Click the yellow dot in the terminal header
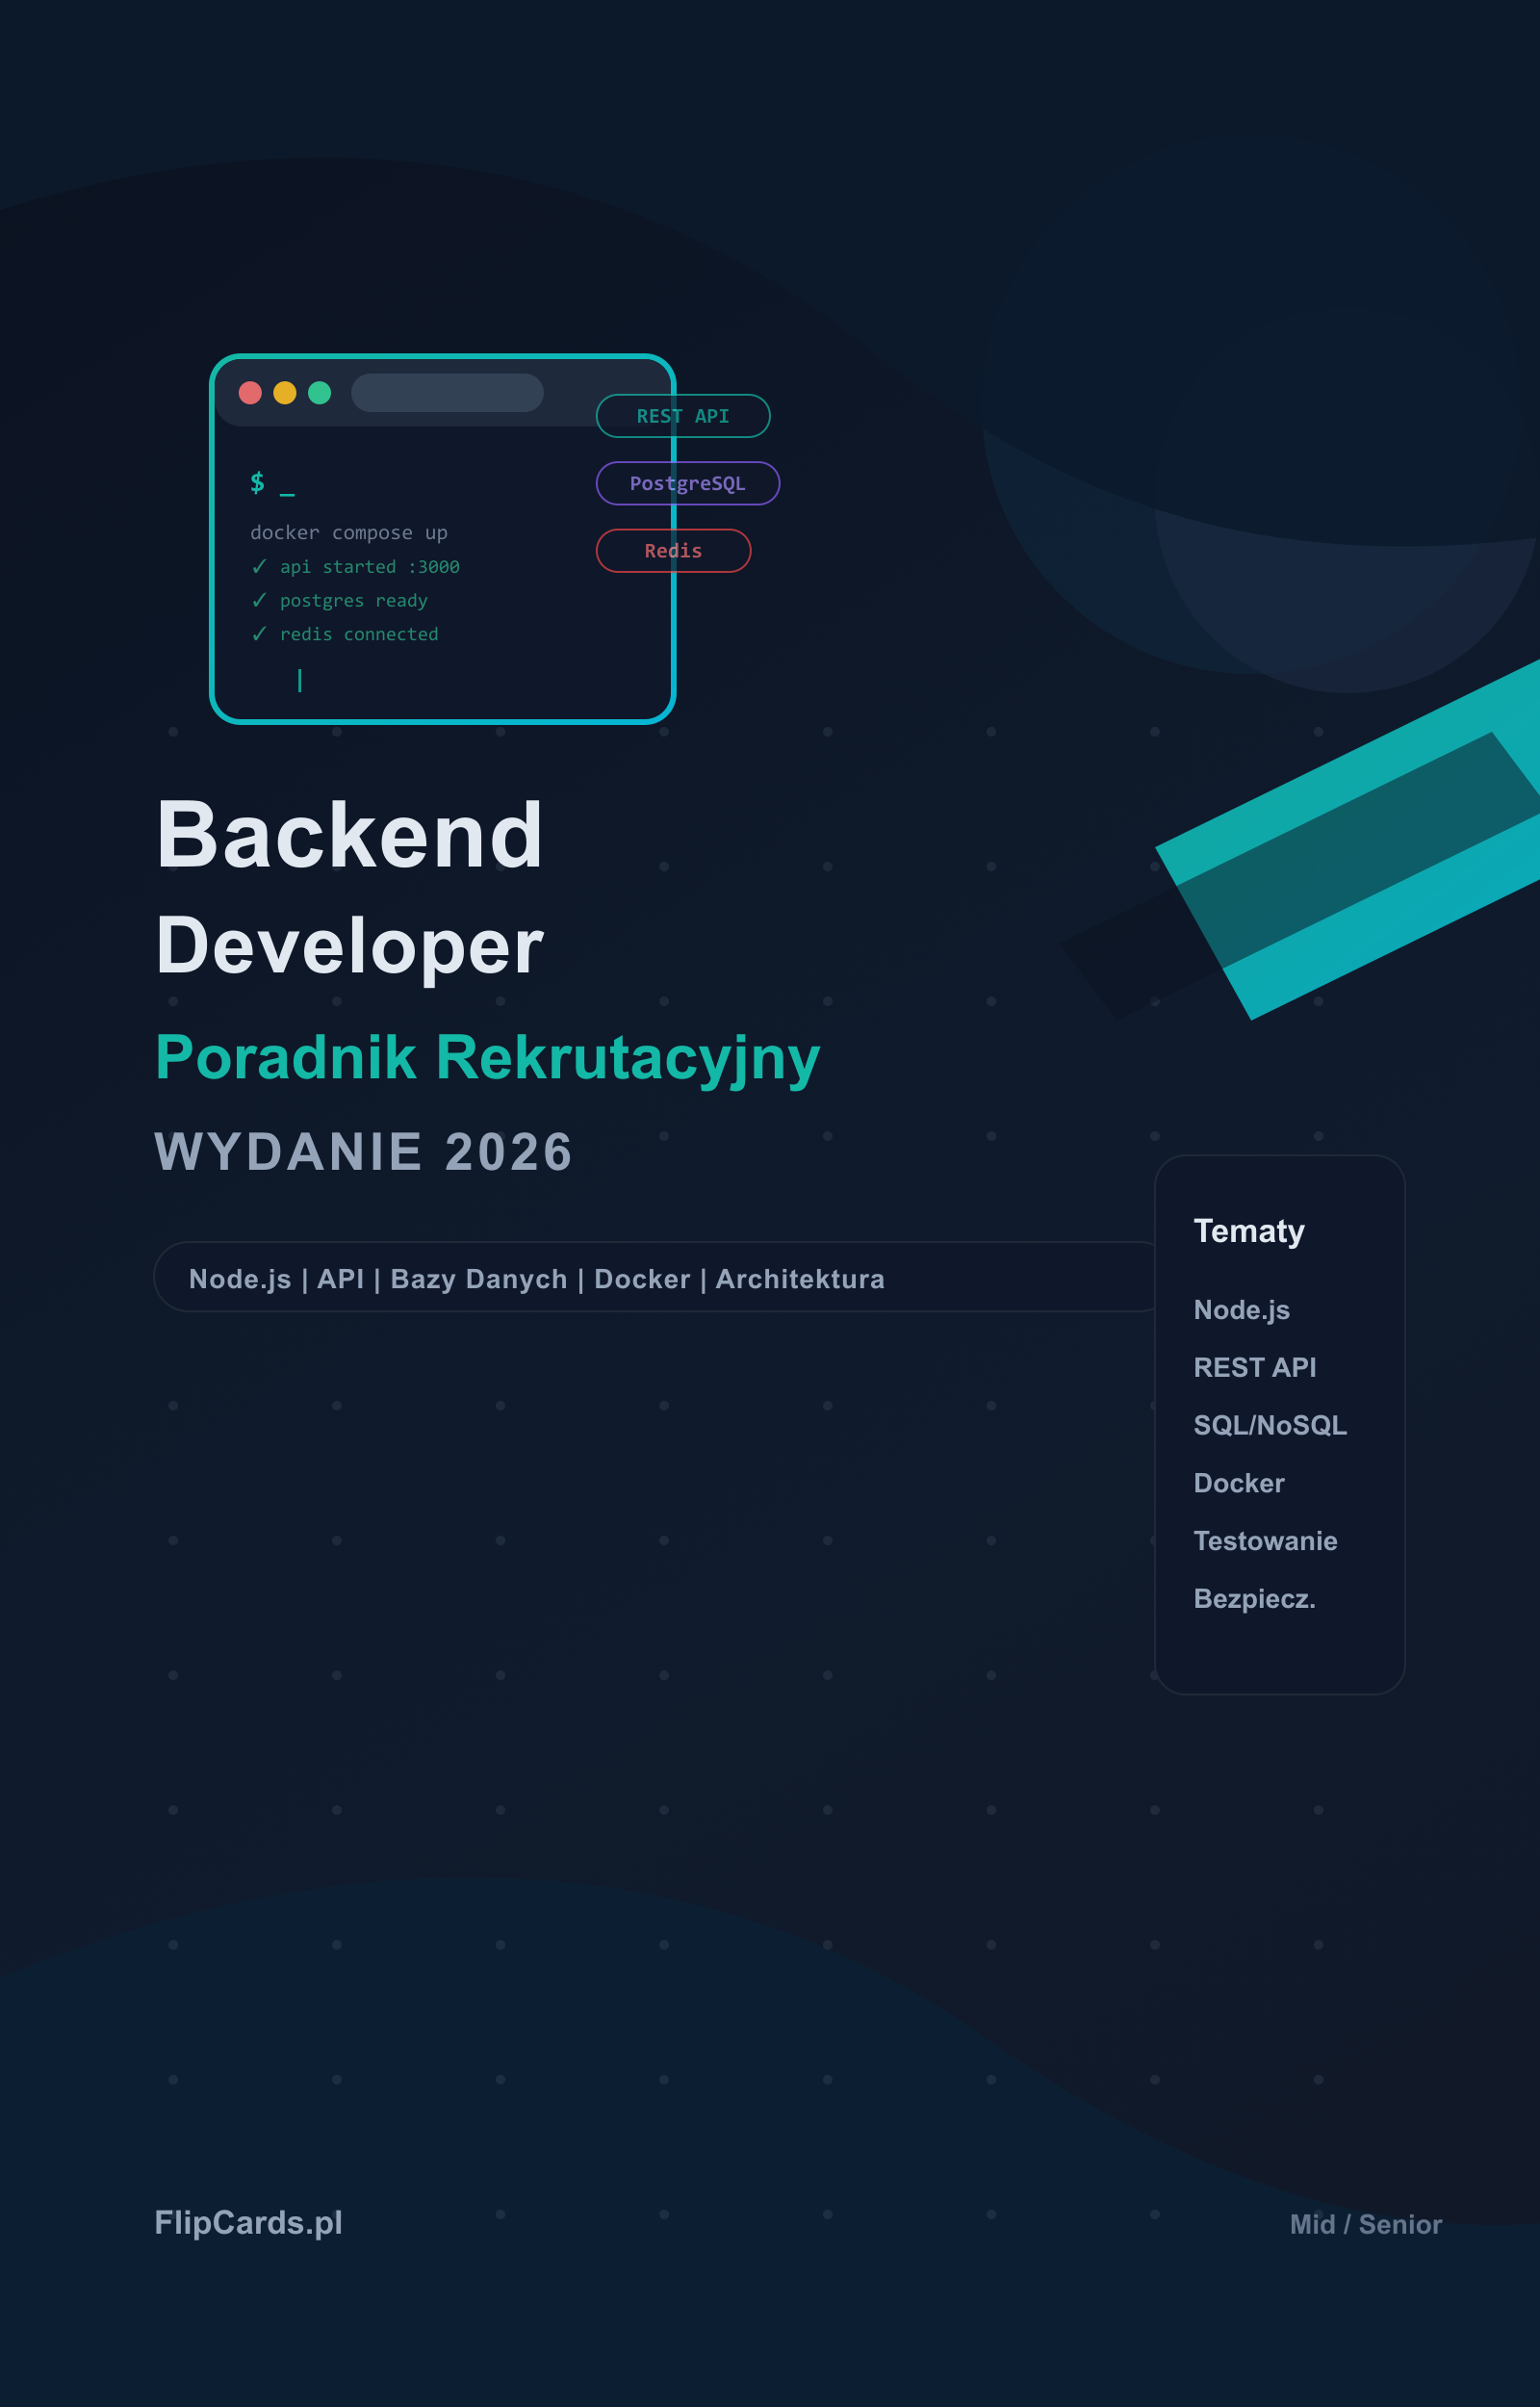 point(285,393)
